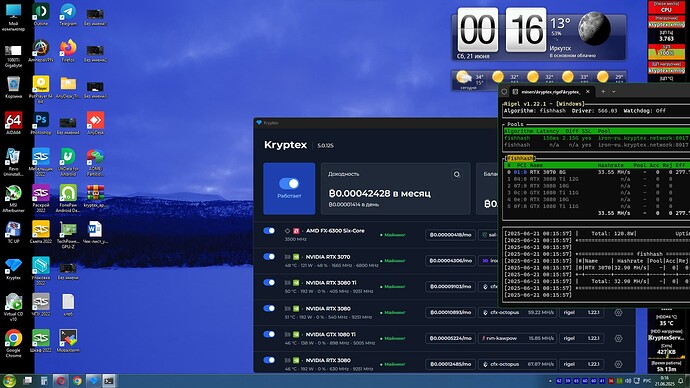The image size is (690, 388).
Task: Disable mining on AMD FX-6300 Six-Core
Action: [269, 231]
